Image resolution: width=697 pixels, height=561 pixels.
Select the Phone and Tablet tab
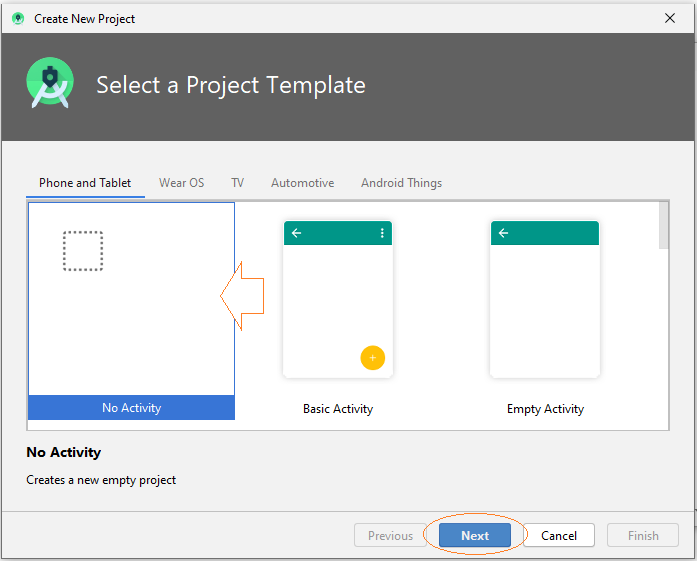point(85,183)
